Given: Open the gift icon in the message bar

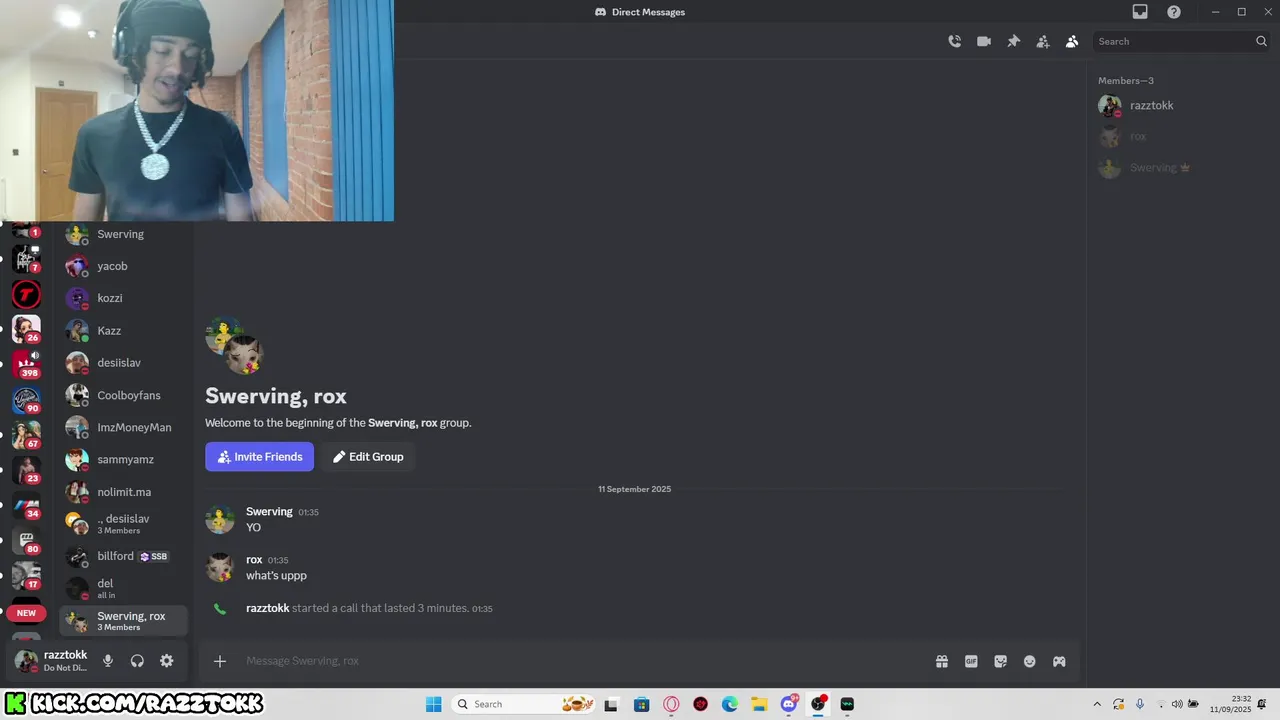Looking at the screenshot, I should coord(942,661).
